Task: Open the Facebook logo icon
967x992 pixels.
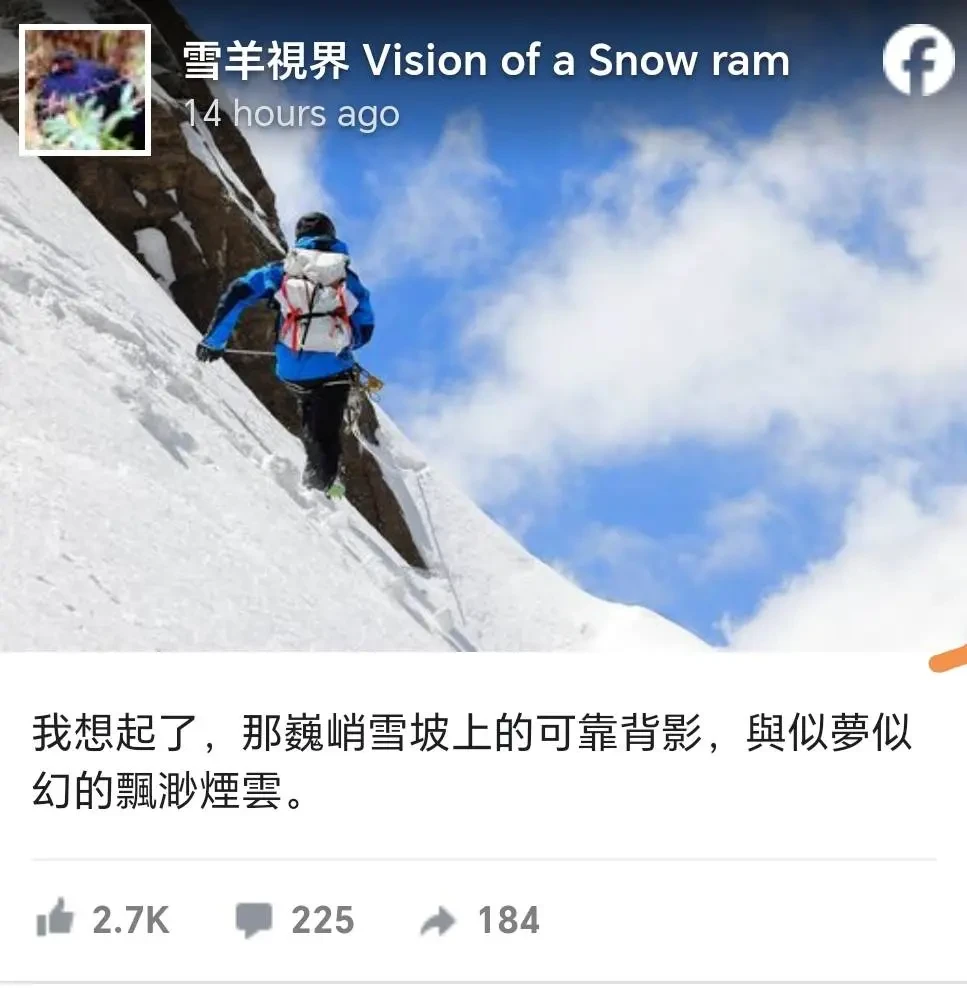Action: coord(918,60)
